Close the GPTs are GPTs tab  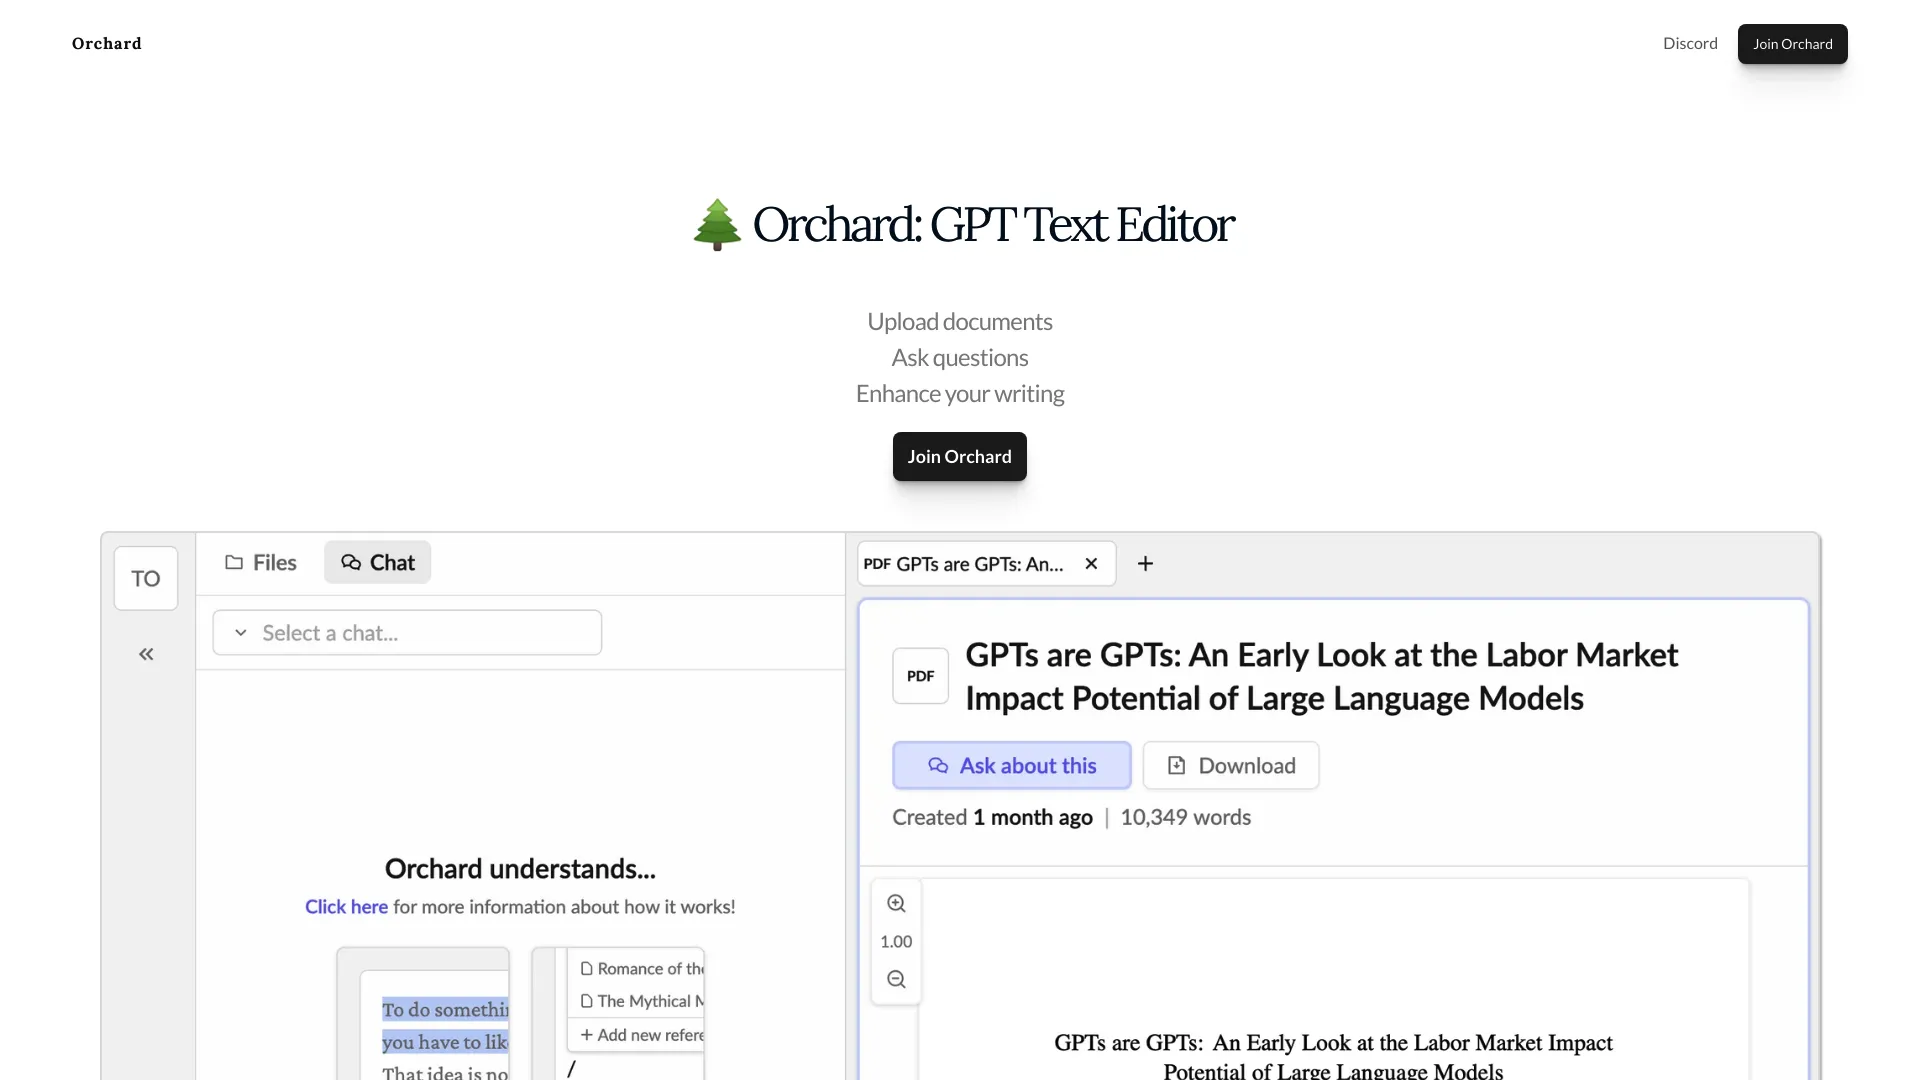1091,564
